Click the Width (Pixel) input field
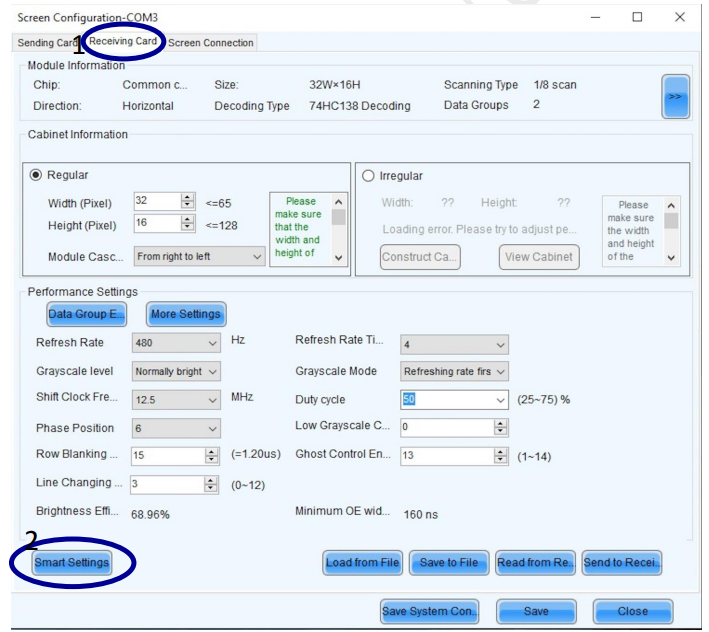The image size is (709, 632). tap(156, 201)
